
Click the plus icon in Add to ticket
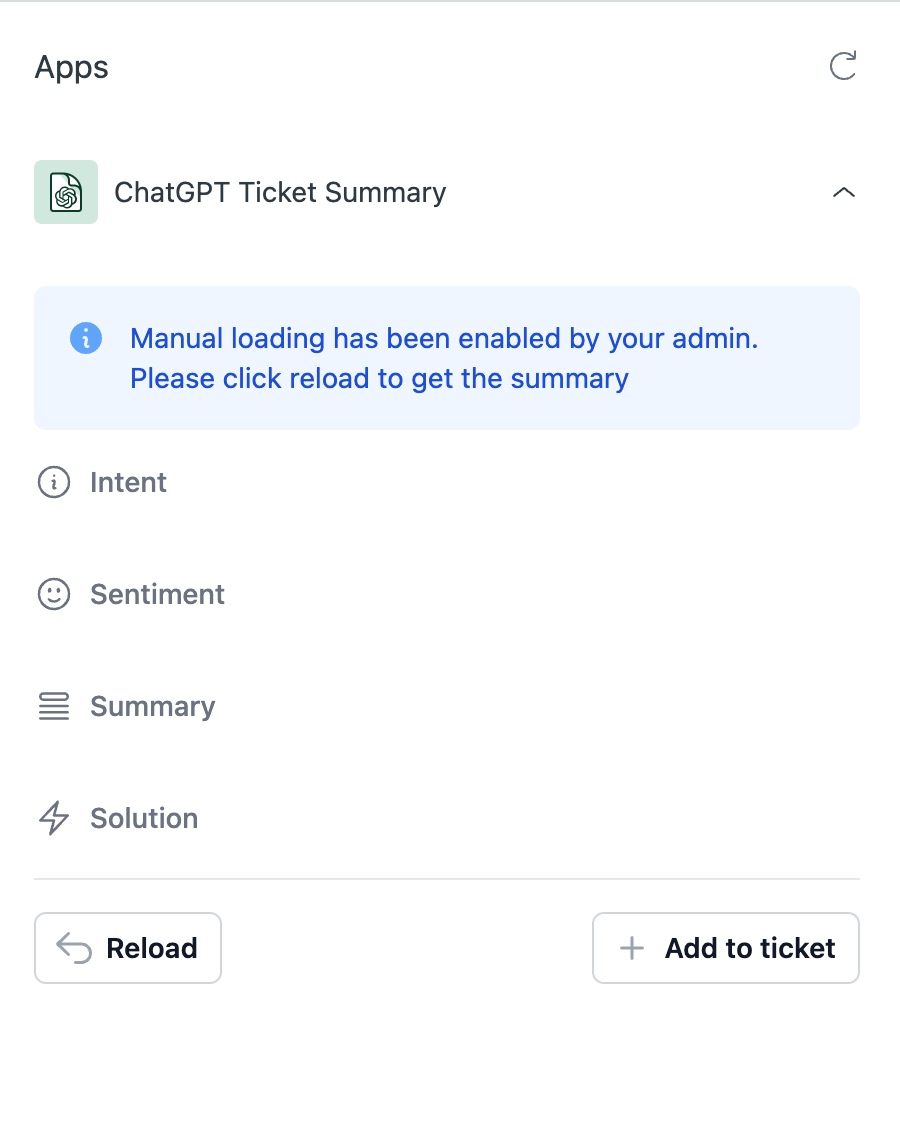[x=632, y=948]
